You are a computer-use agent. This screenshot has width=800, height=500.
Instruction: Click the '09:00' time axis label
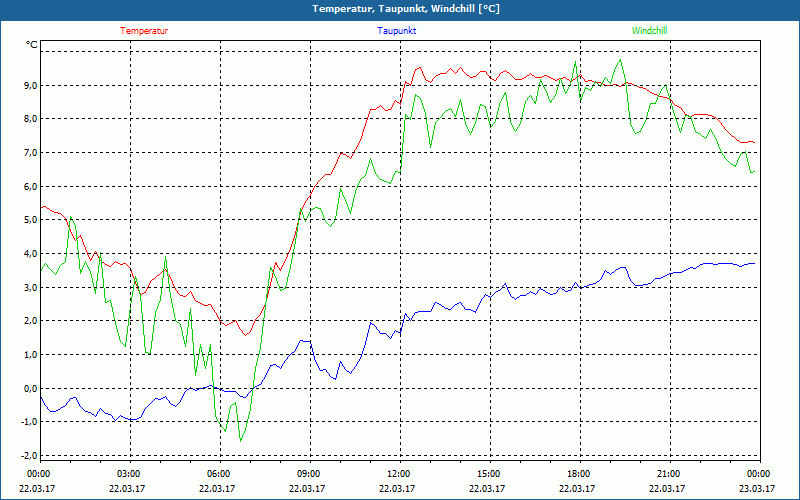click(x=308, y=474)
